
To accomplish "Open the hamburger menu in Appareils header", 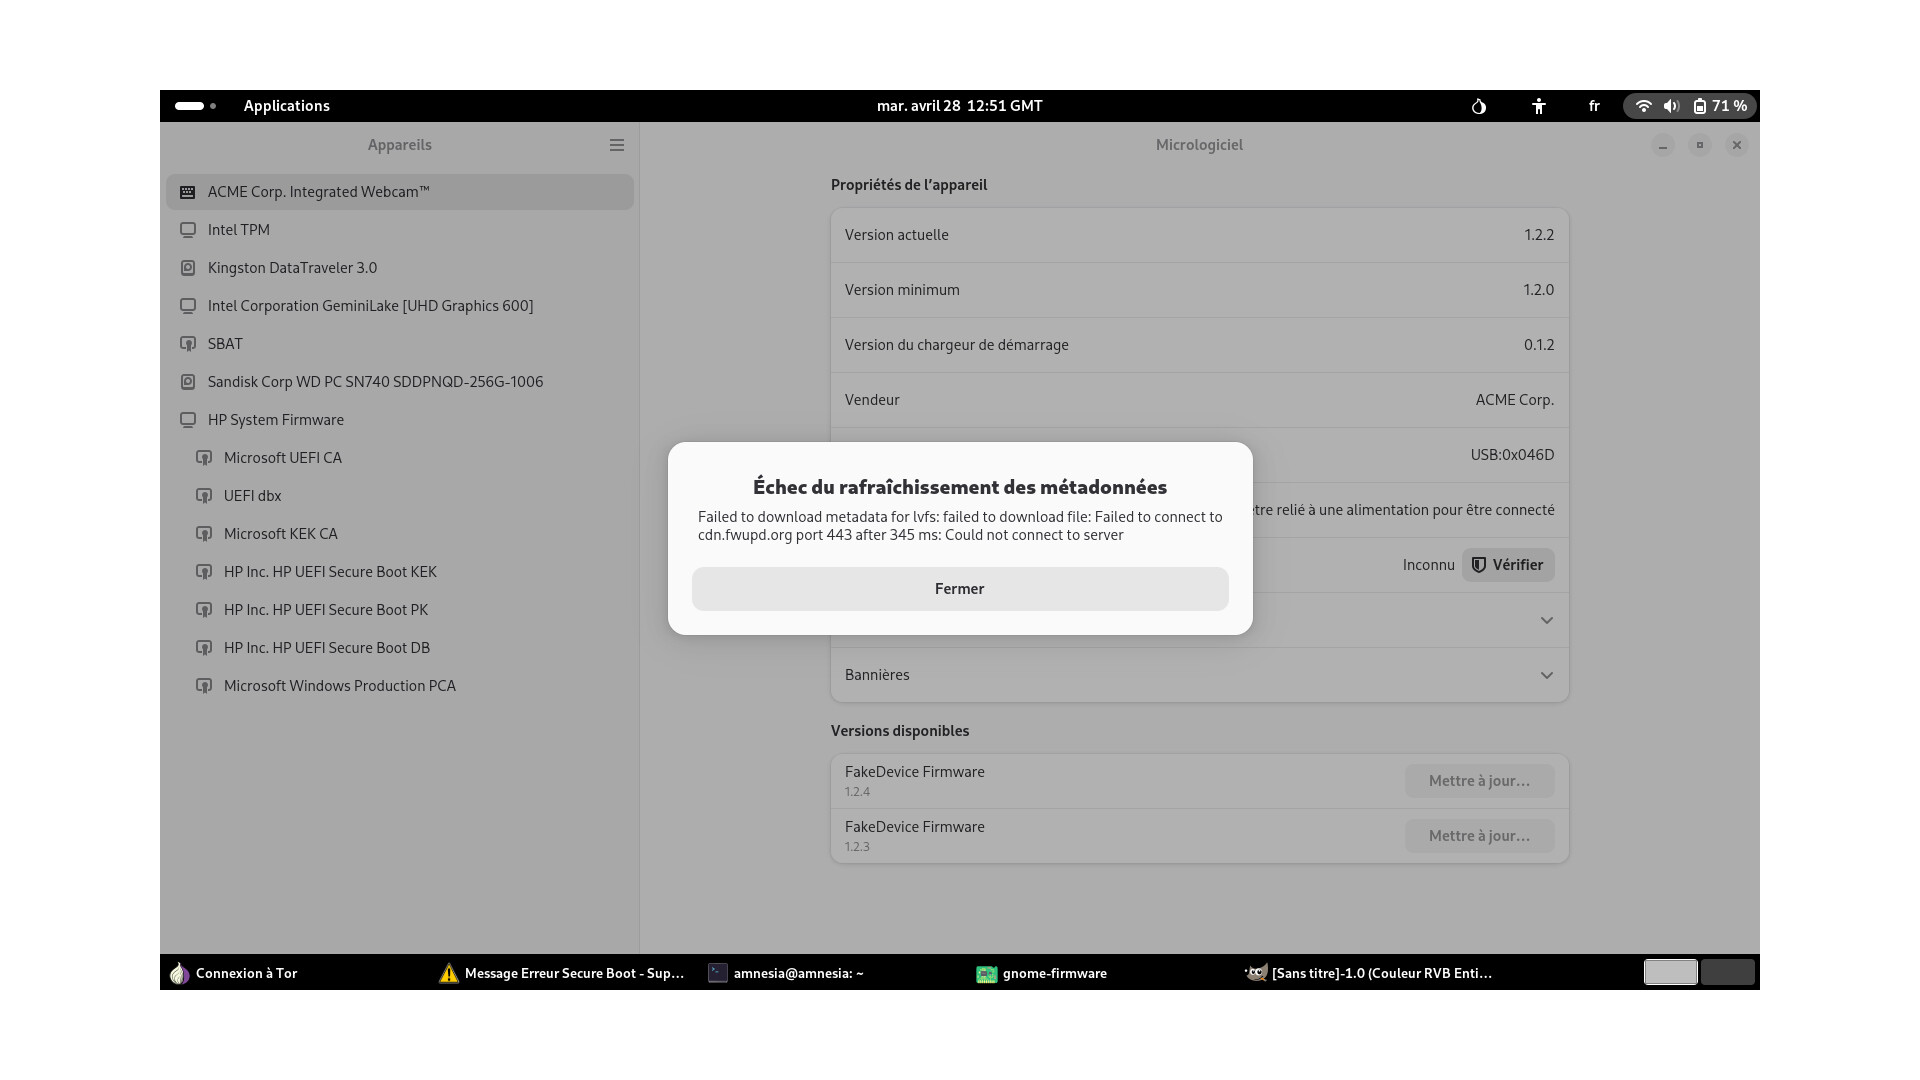I will pos(617,145).
